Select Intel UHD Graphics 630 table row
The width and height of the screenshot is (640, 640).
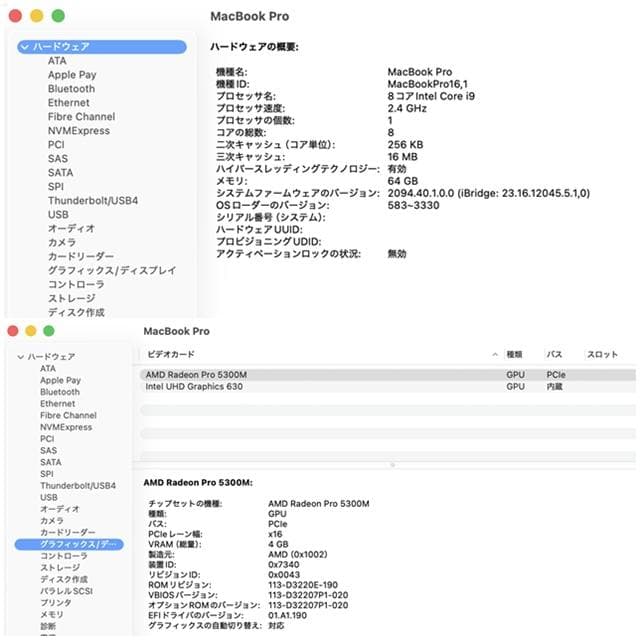pos(388,387)
